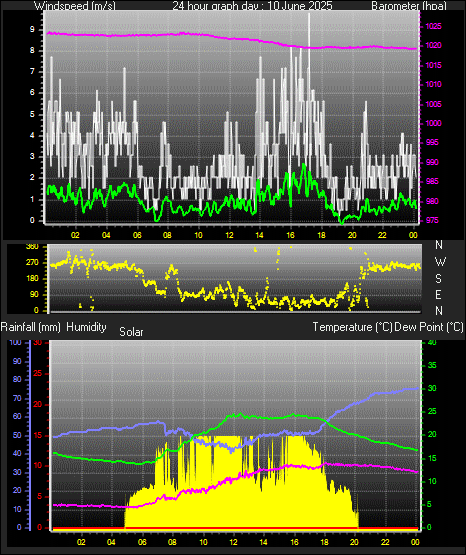Select the "Rainfall (mm)" label
The width and height of the screenshot is (466, 555).
click(30, 327)
